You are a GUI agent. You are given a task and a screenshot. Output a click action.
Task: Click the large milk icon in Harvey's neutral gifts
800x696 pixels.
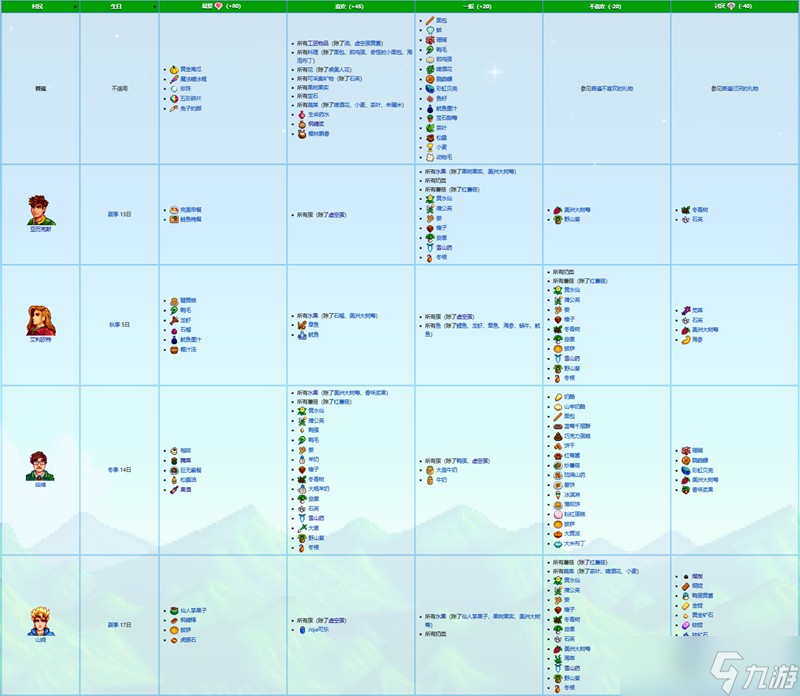(430, 470)
